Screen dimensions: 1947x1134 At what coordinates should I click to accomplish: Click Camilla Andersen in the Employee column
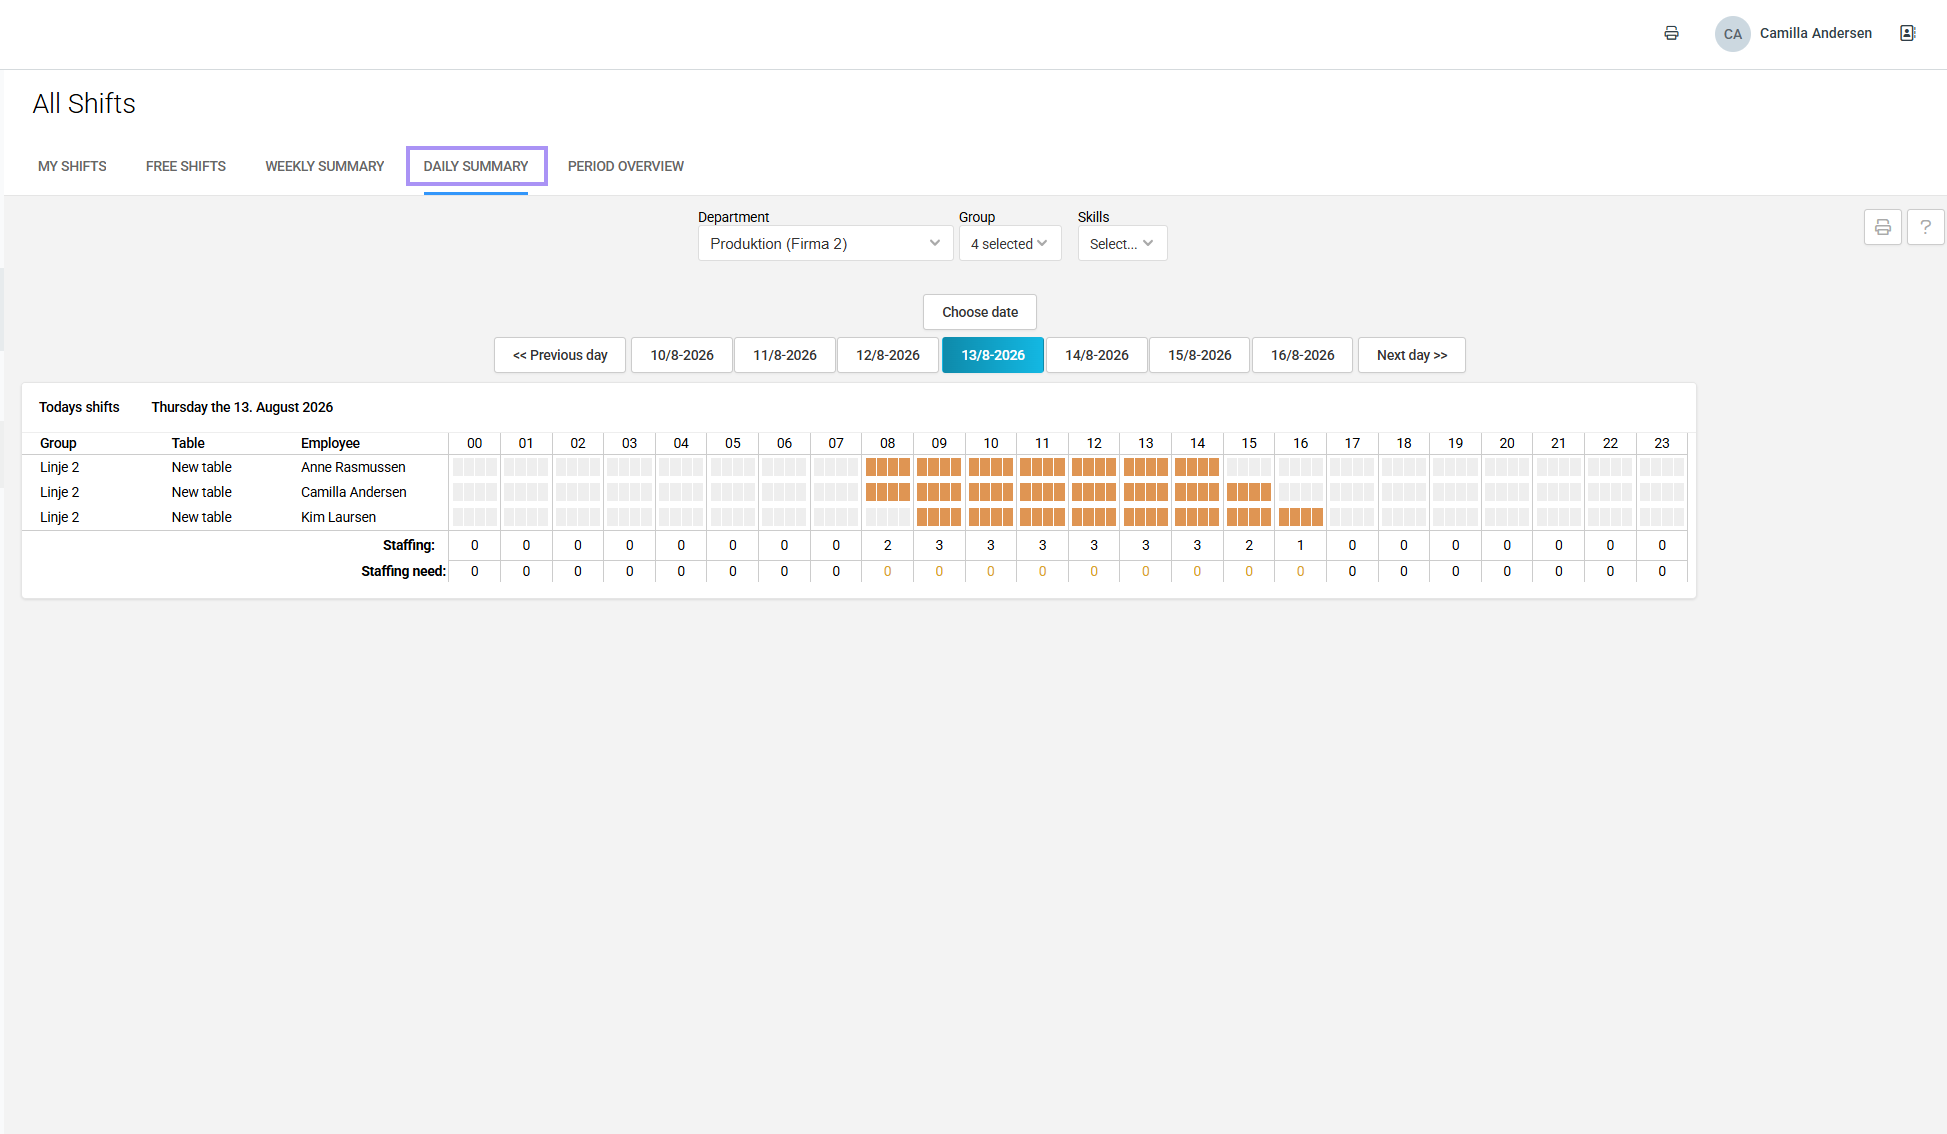(x=354, y=492)
